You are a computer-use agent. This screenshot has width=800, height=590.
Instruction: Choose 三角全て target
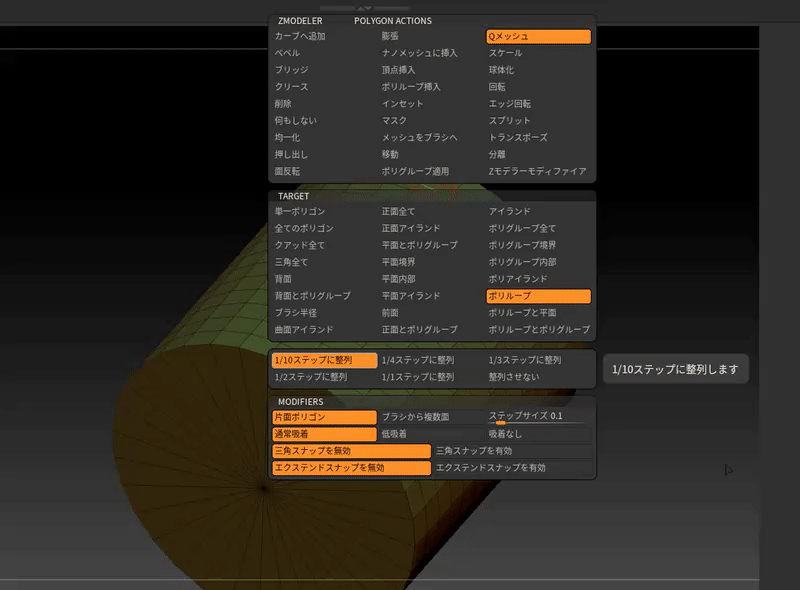[x=291, y=262]
